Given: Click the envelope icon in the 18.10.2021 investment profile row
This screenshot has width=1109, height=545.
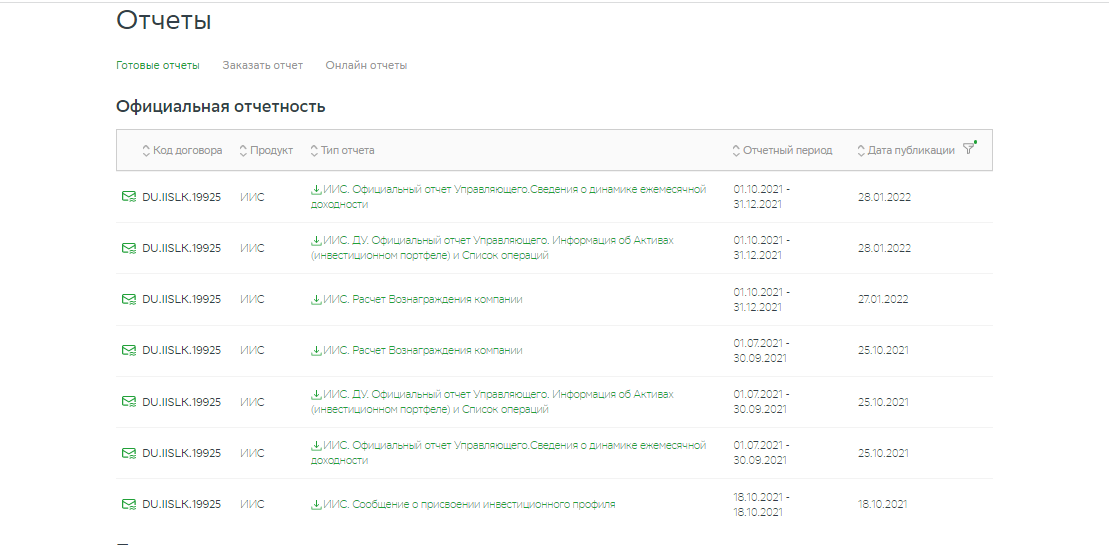Looking at the screenshot, I should pos(129,504).
